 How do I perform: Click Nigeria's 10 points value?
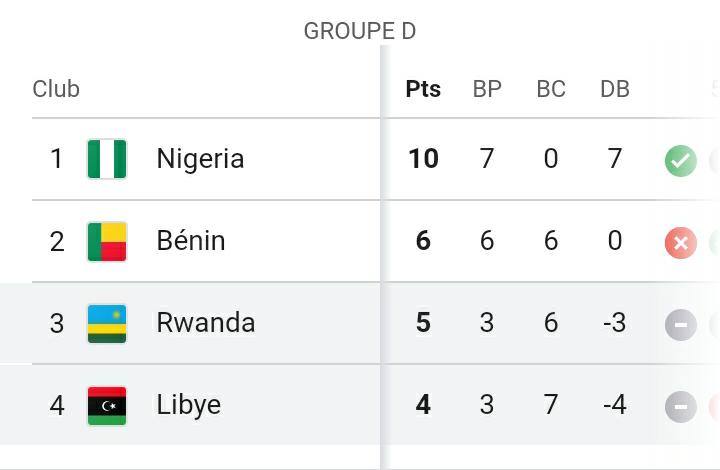[x=423, y=159]
